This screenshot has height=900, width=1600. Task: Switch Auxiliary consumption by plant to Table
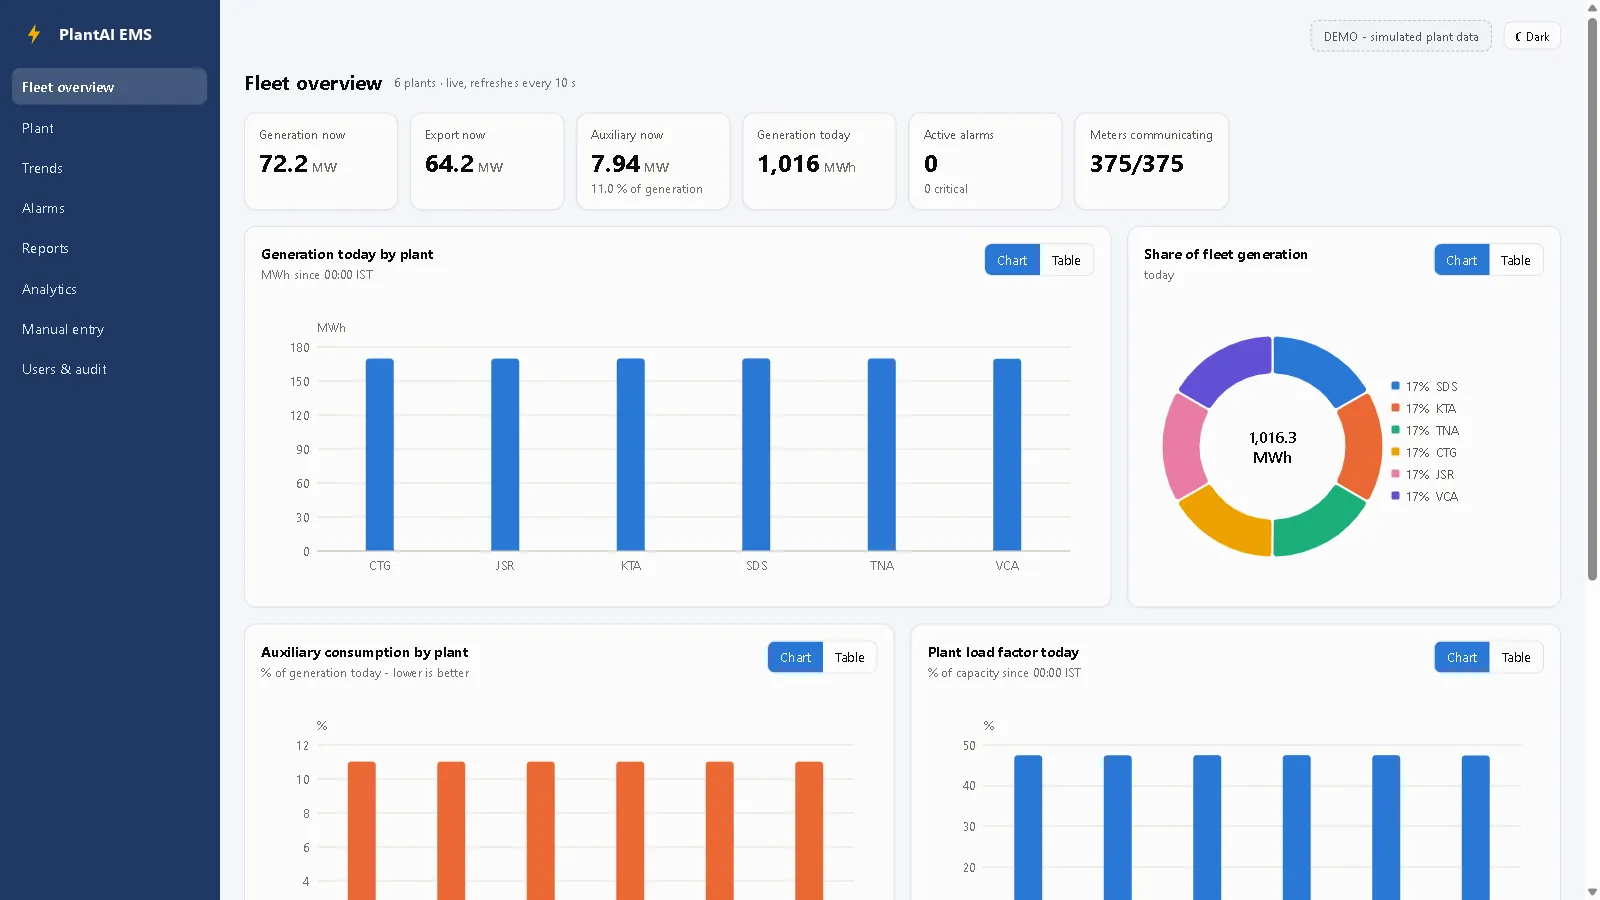(849, 657)
